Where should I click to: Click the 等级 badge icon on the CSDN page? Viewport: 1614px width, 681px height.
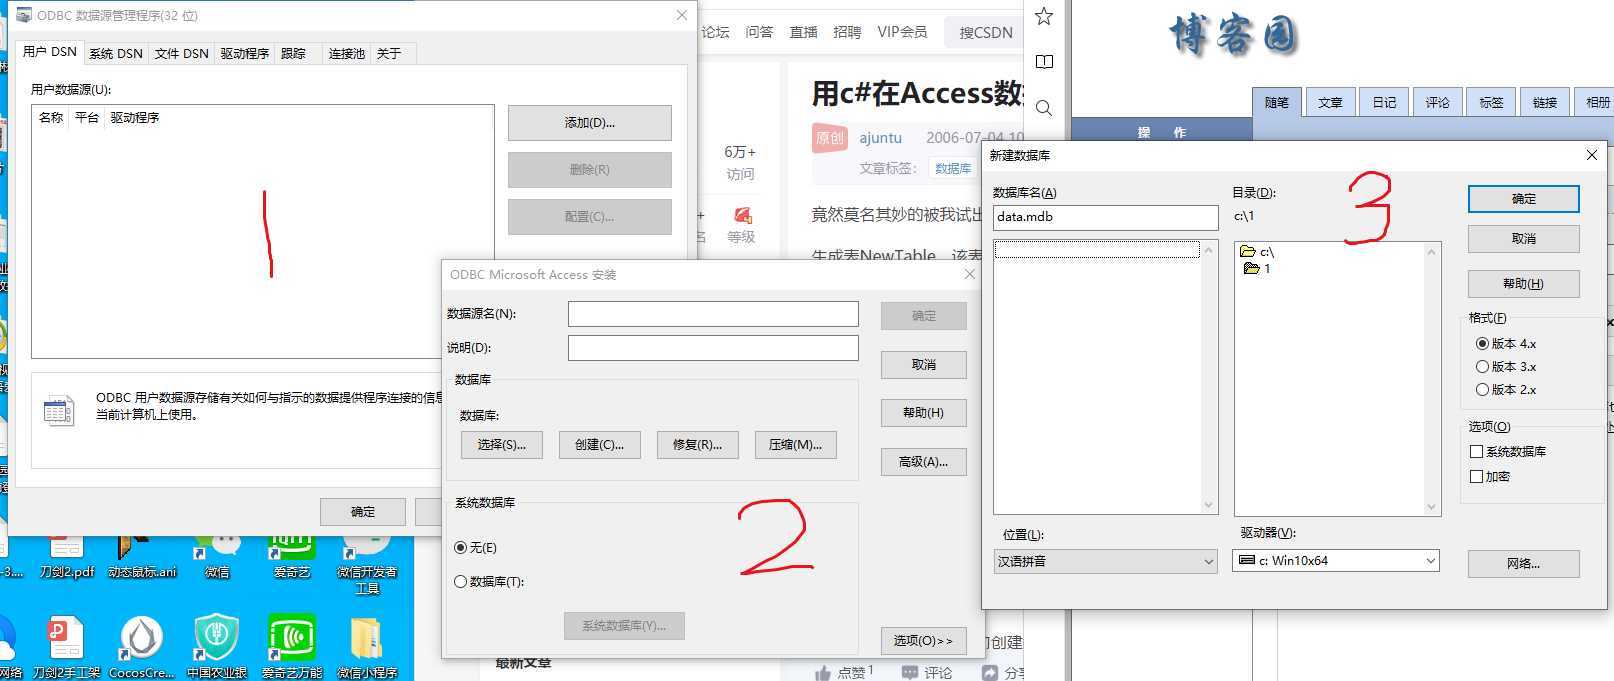click(742, 215)
